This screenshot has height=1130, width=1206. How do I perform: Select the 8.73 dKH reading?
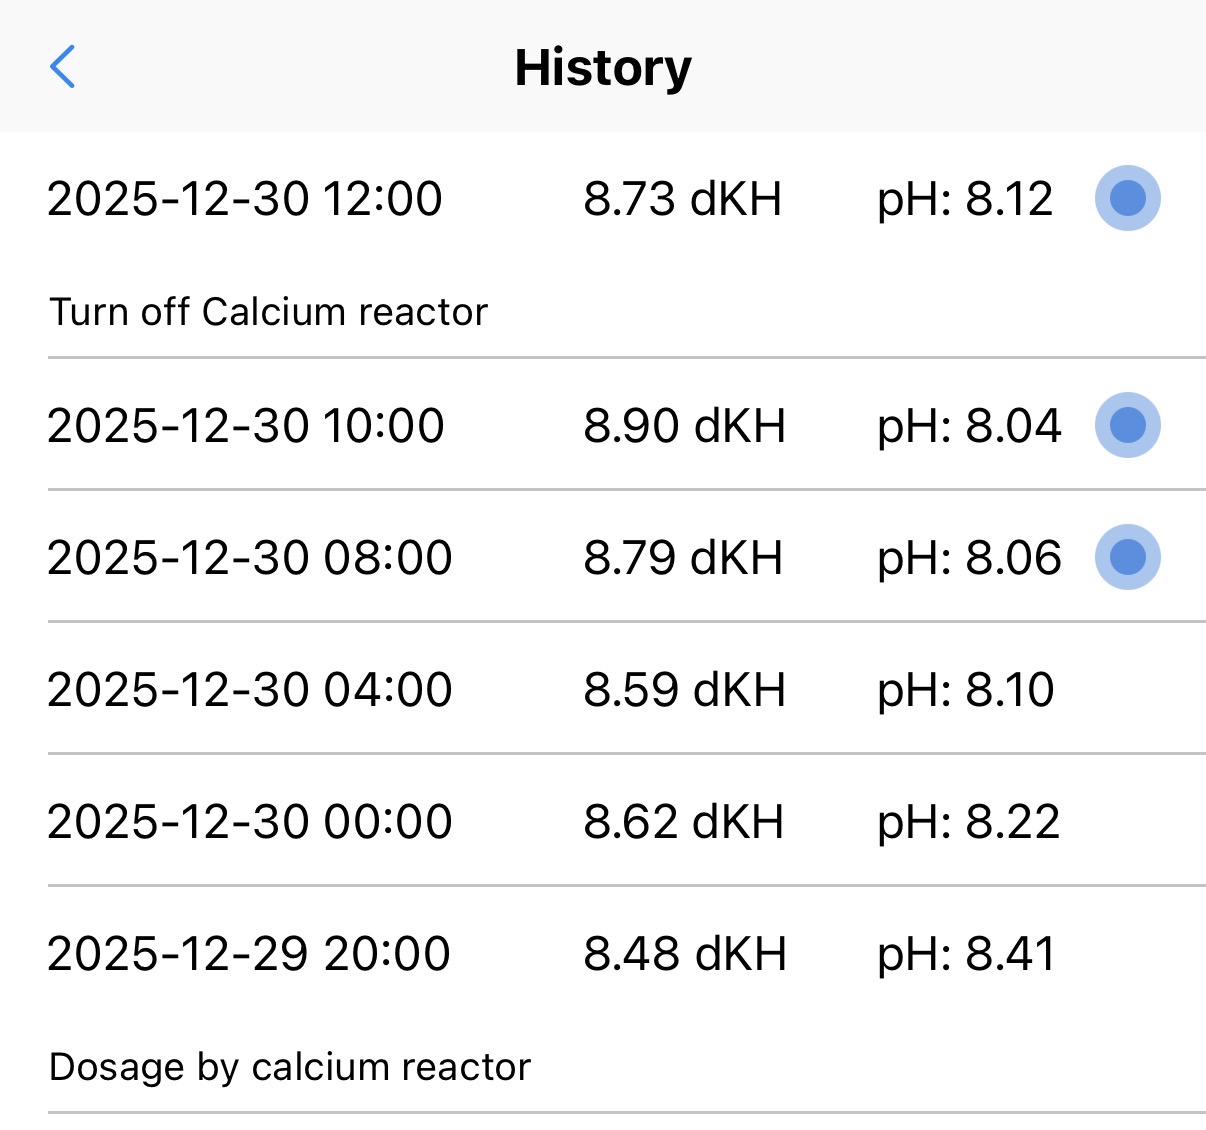(682, 198)
